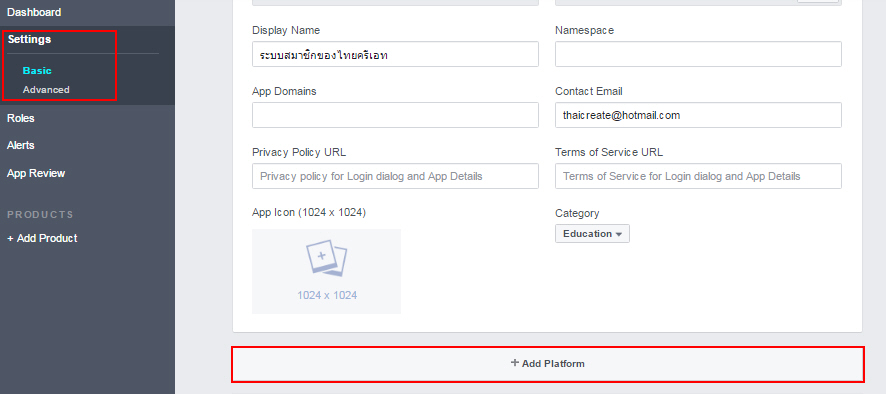The width and height of the screenshot is (886, 394).
Task: Click + Add Product link
Action: pyautogui.click(x=42, y=239)
